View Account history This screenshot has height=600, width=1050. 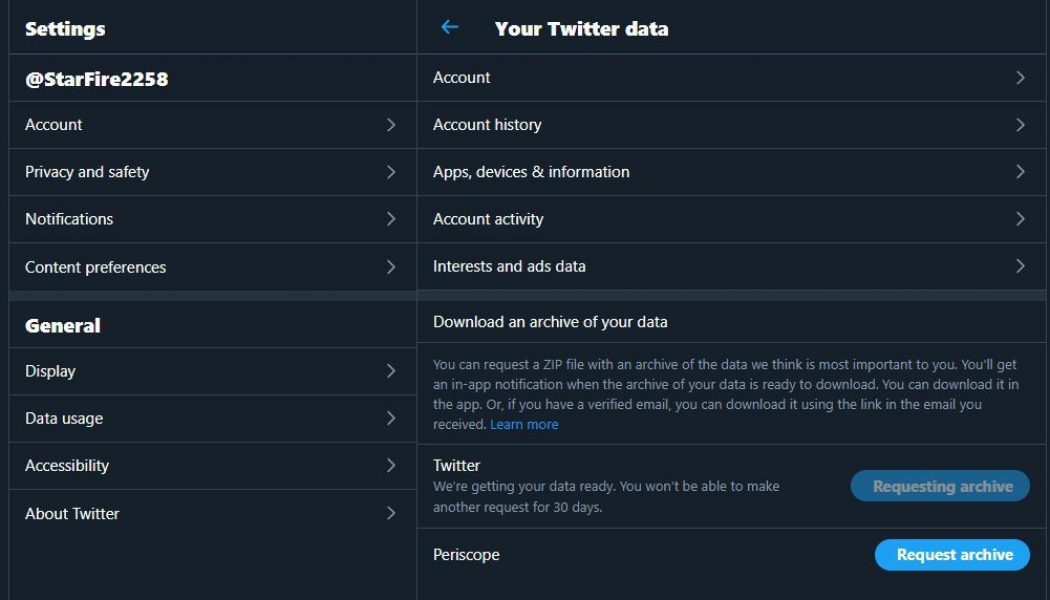[486, 124]
